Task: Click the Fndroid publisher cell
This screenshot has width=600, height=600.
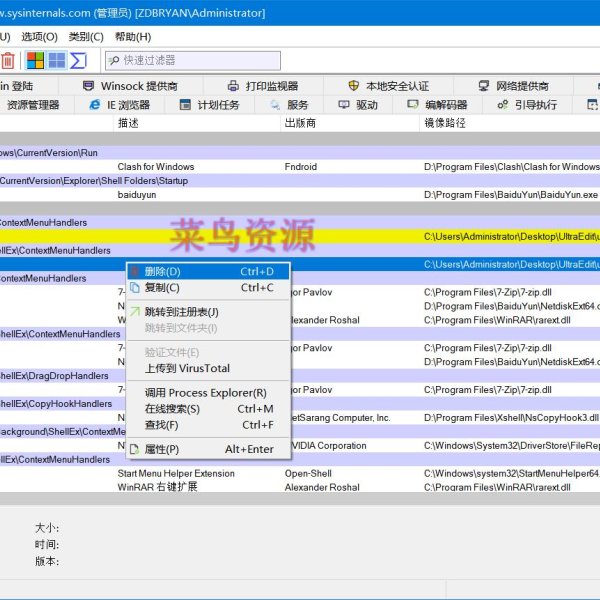Action: point(301,167)
